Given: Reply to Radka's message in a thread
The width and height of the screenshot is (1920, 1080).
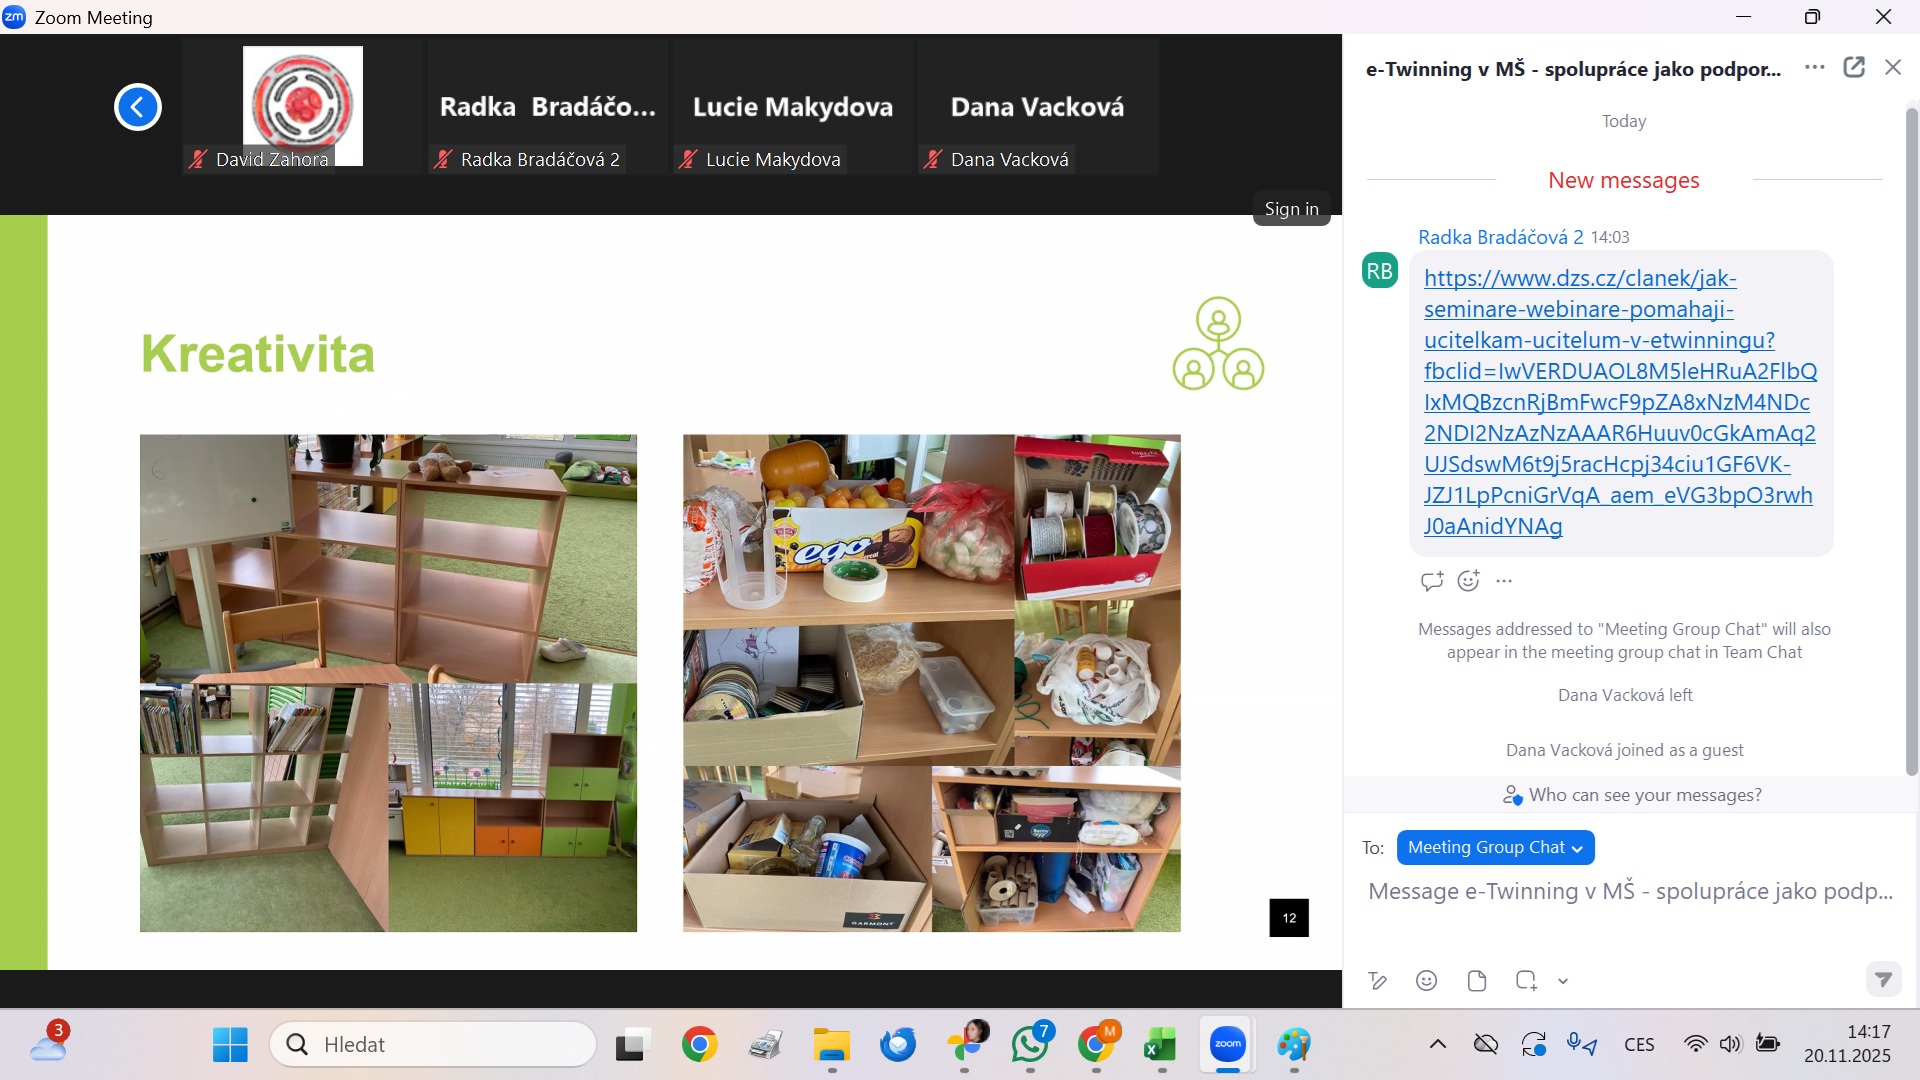Looking at the screenshot, I should 1431,581.
